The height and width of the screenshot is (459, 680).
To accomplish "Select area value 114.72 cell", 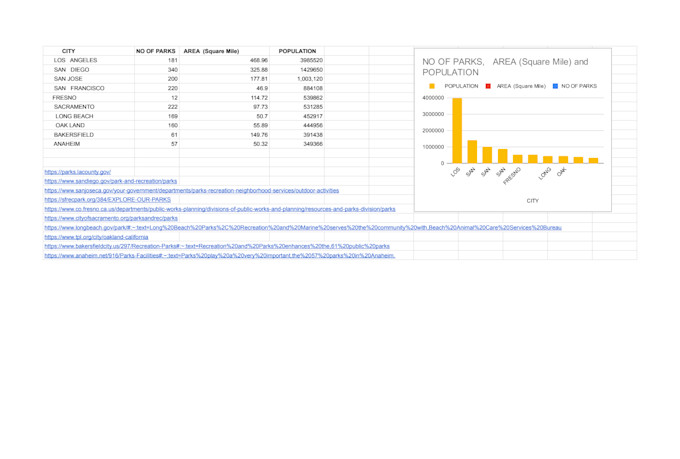I will point(224,98).
